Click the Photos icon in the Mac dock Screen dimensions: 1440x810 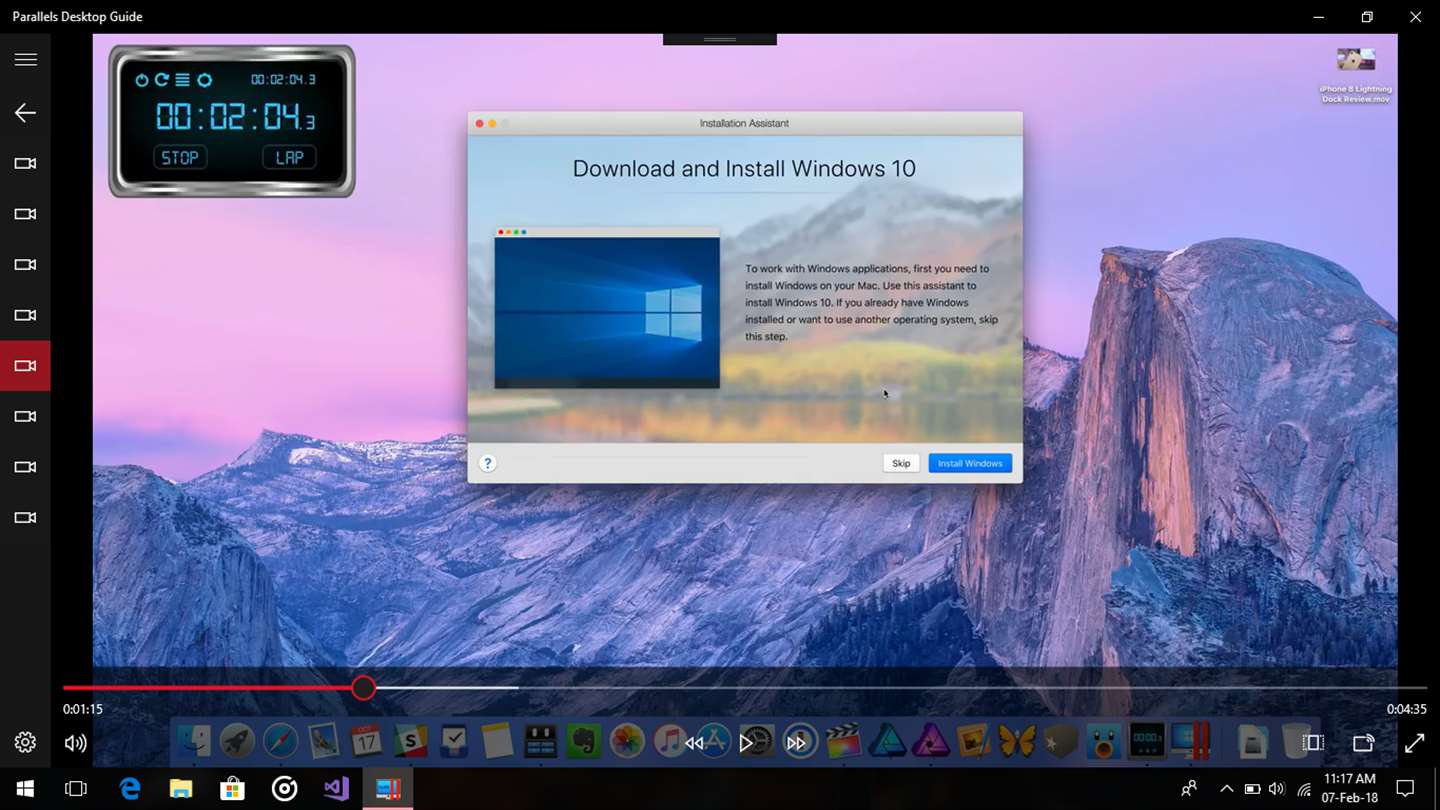(627, 741)
